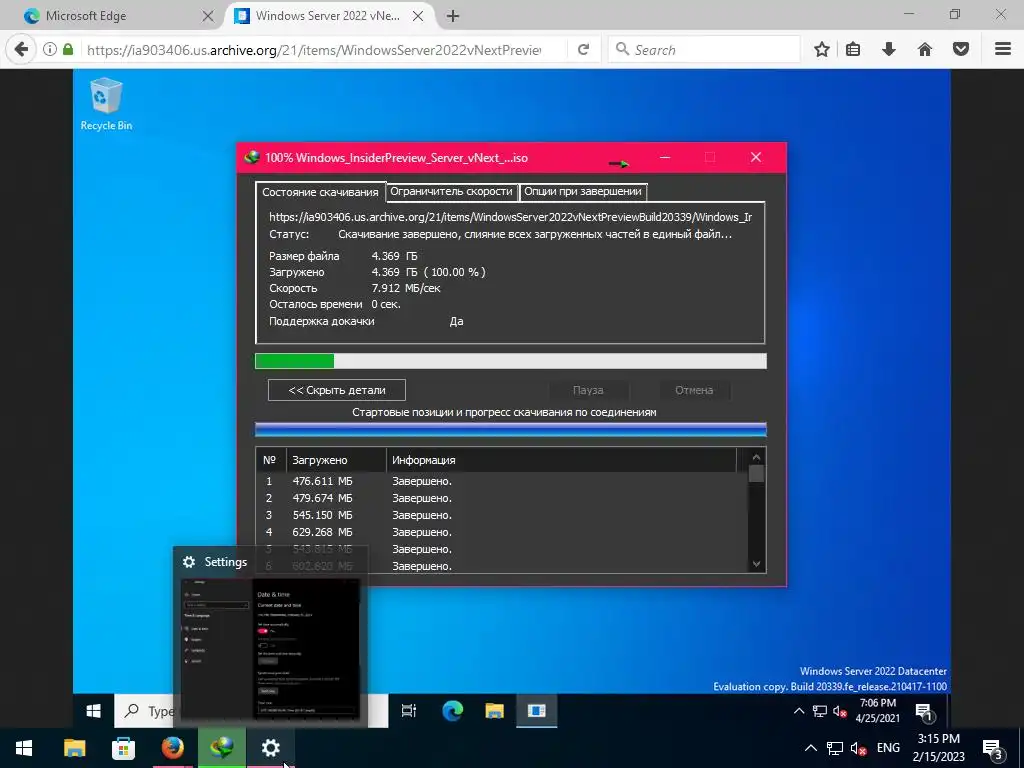This screenshot has width=1024, height=768.
Task: Select connection row 545.150 МБ
Action: click(x=502, y=515)
